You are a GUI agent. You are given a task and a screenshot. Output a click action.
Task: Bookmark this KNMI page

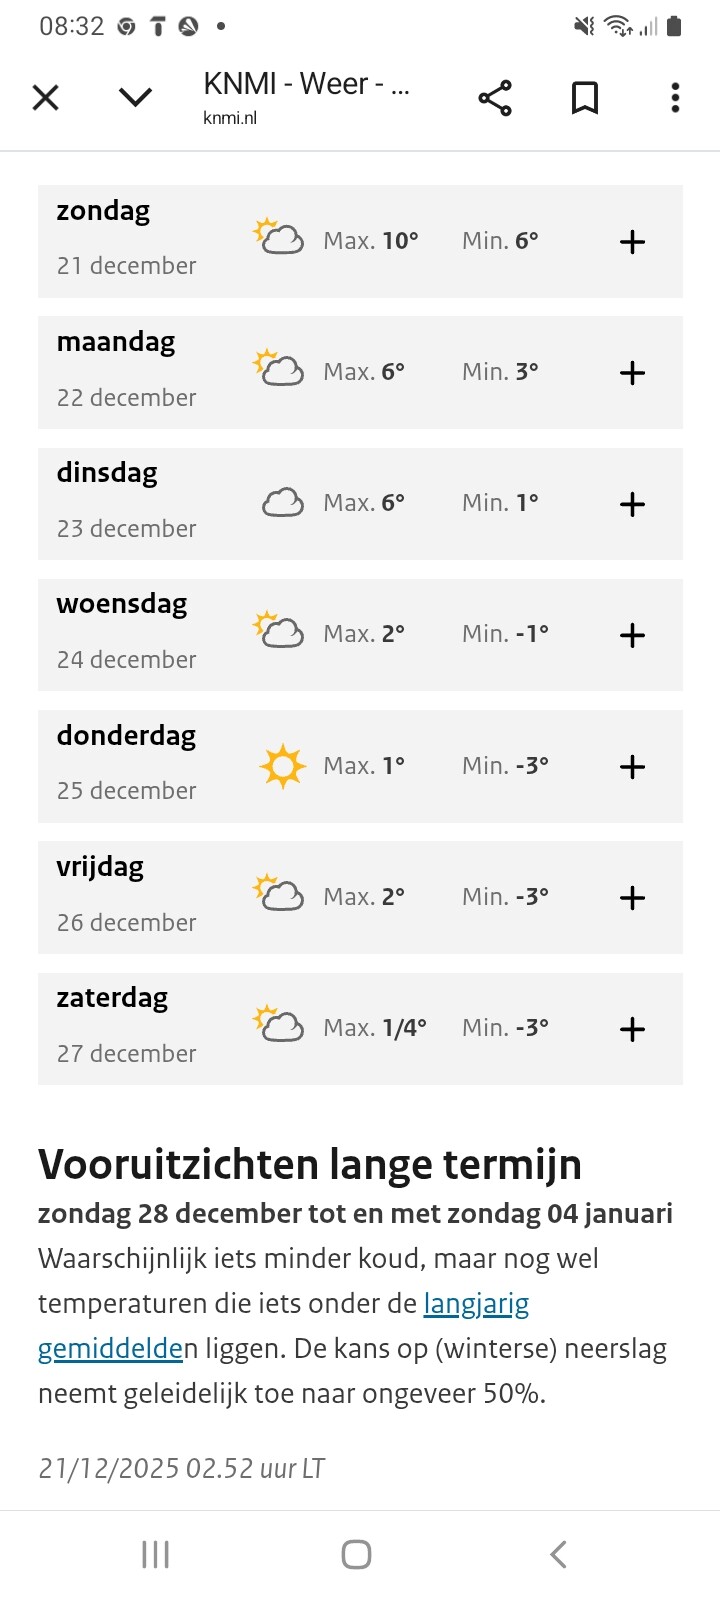[585, 98]
